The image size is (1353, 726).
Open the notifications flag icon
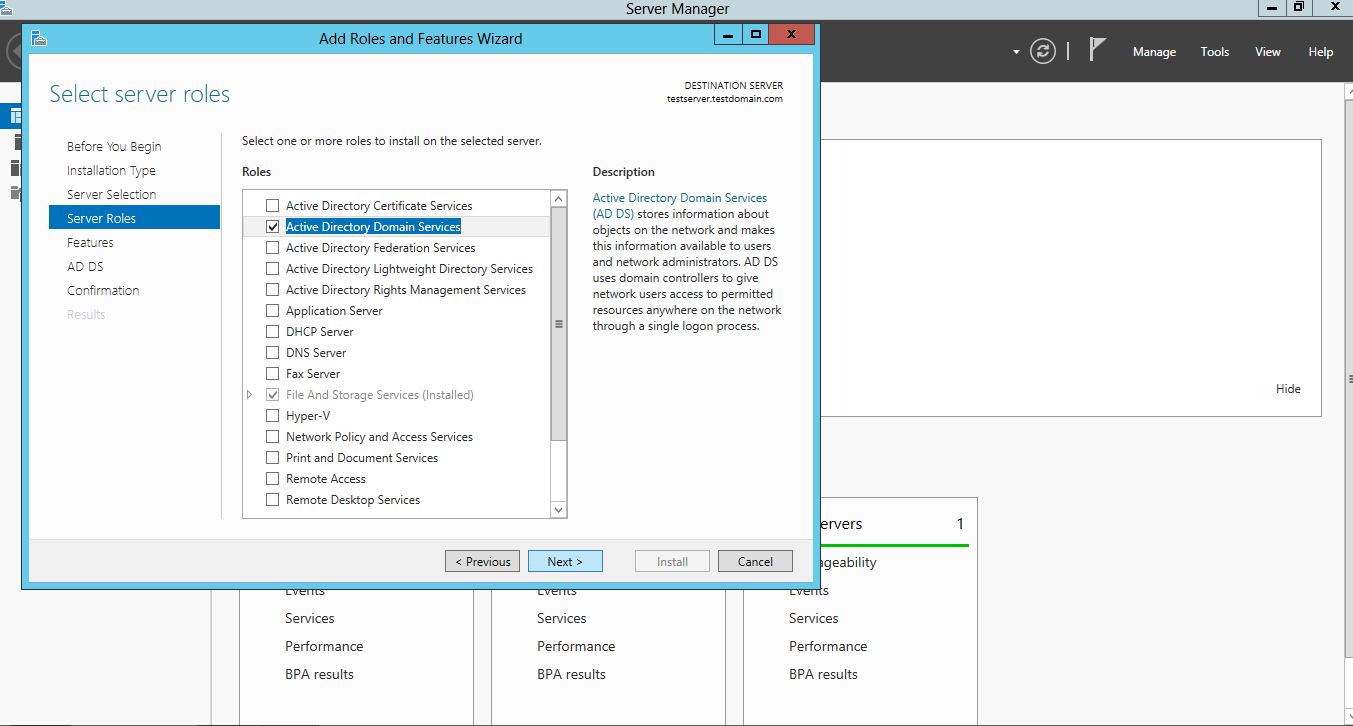coord(1097,50)
